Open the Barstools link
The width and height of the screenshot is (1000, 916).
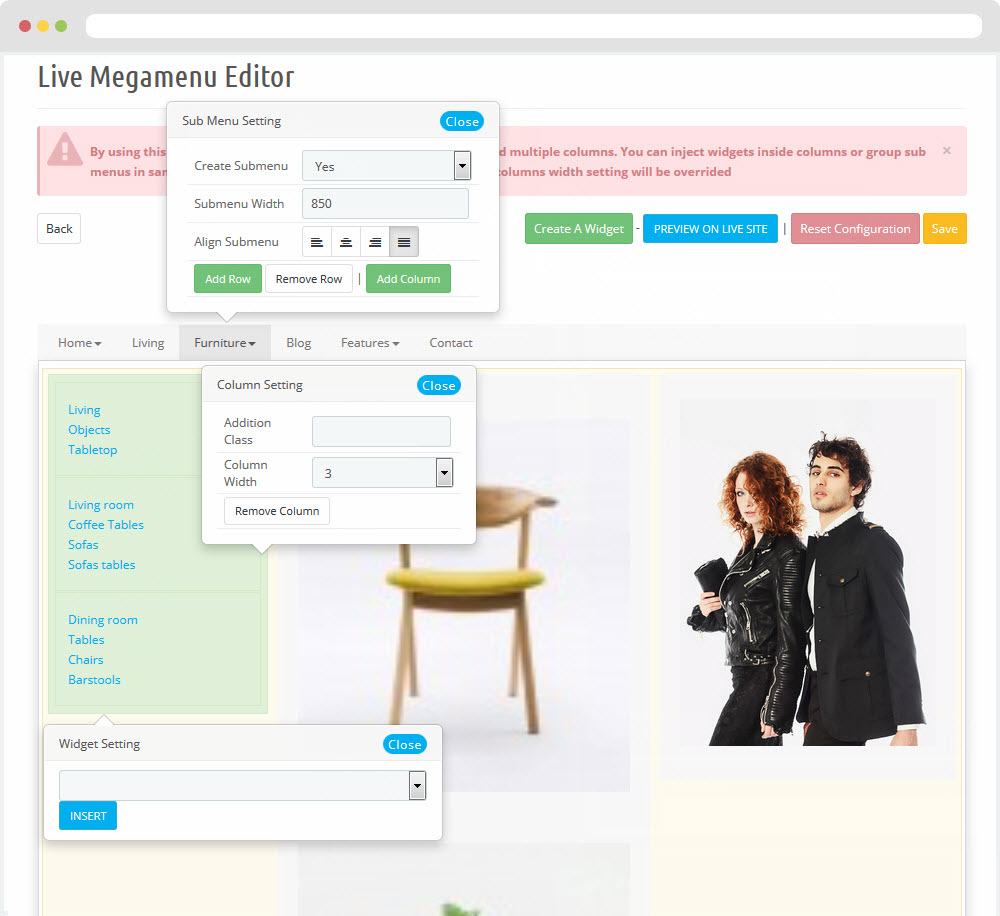[94, 679]
